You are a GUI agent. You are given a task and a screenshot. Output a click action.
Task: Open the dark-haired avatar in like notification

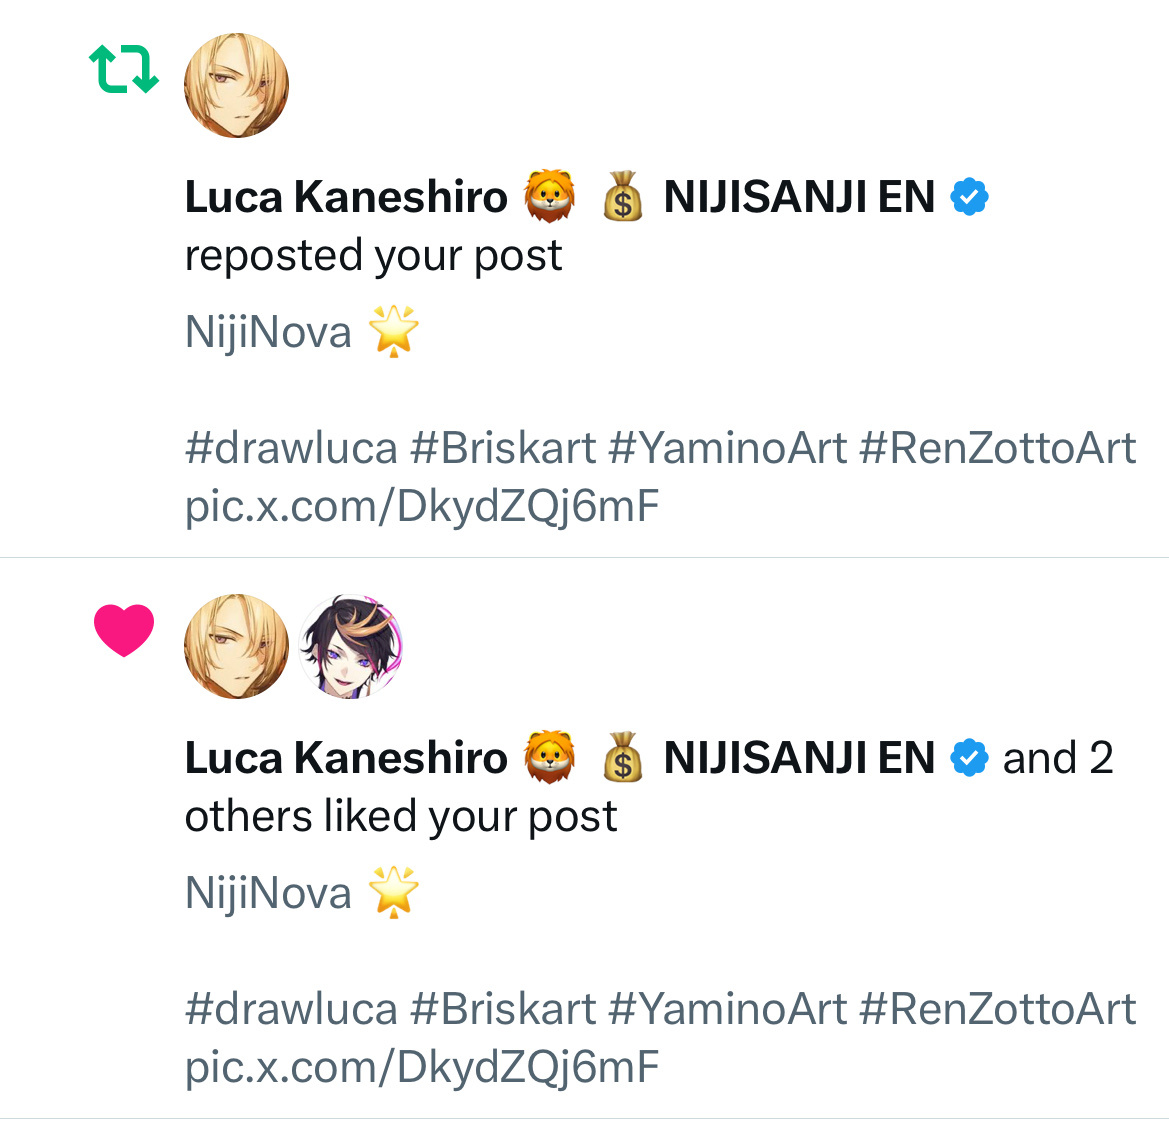tap(350, 646)
